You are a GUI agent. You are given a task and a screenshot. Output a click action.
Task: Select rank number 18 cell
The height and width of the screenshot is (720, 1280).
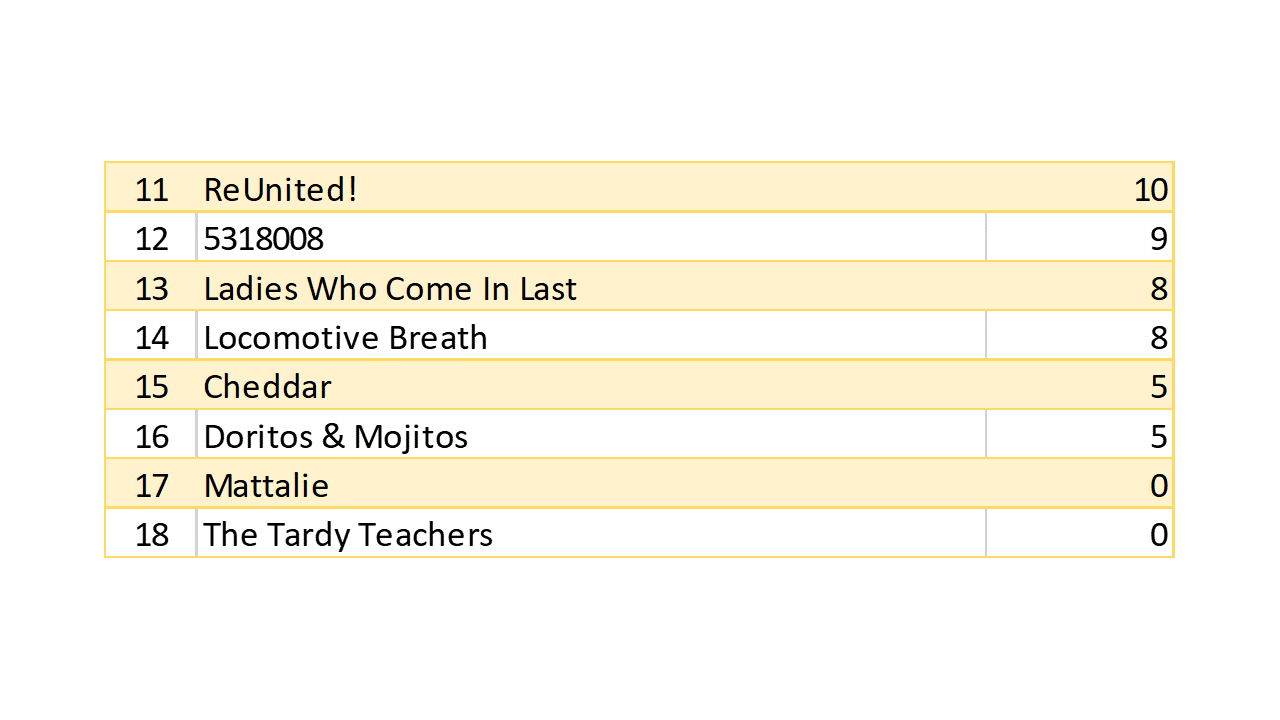151,534
